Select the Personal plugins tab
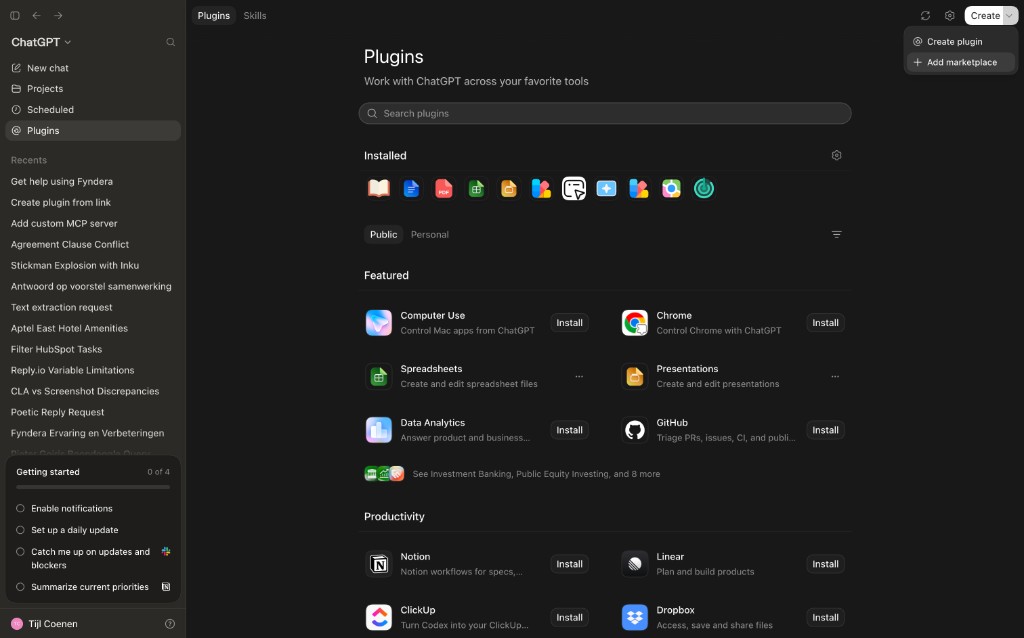 (430, 234)
